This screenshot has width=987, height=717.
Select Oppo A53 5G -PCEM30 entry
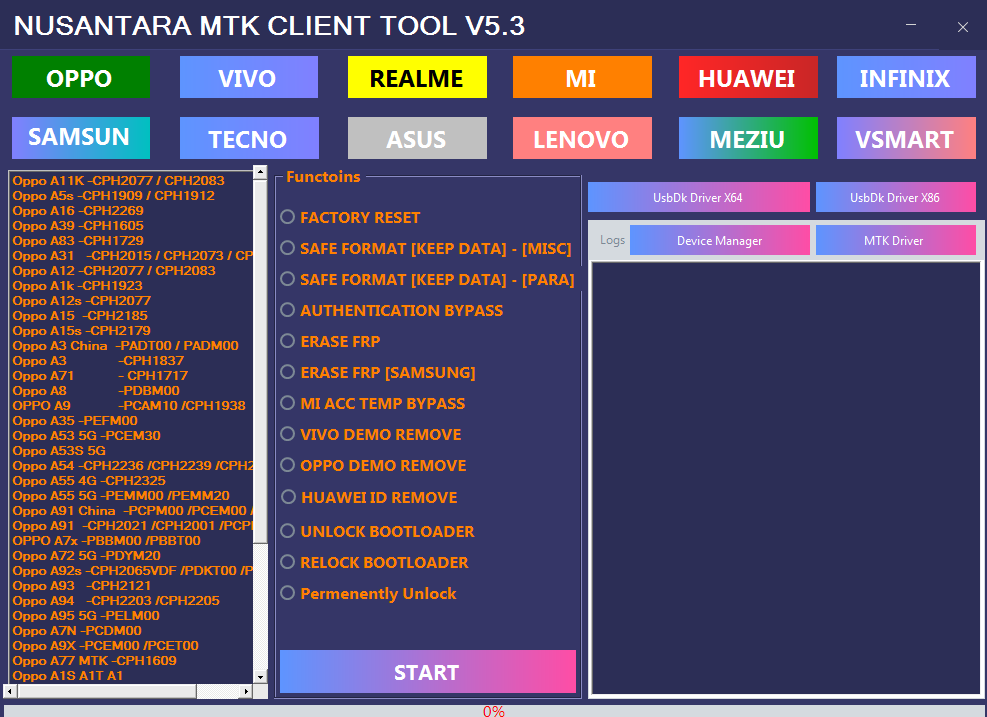point(87,436)
